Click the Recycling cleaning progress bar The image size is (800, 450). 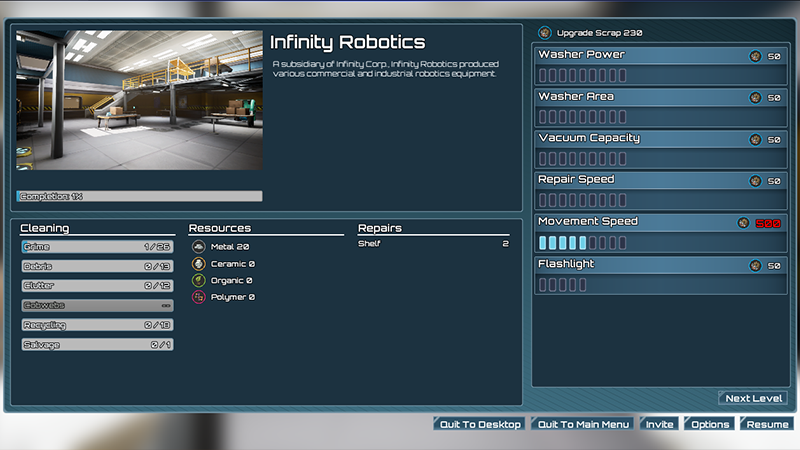(x=97, y=324)
